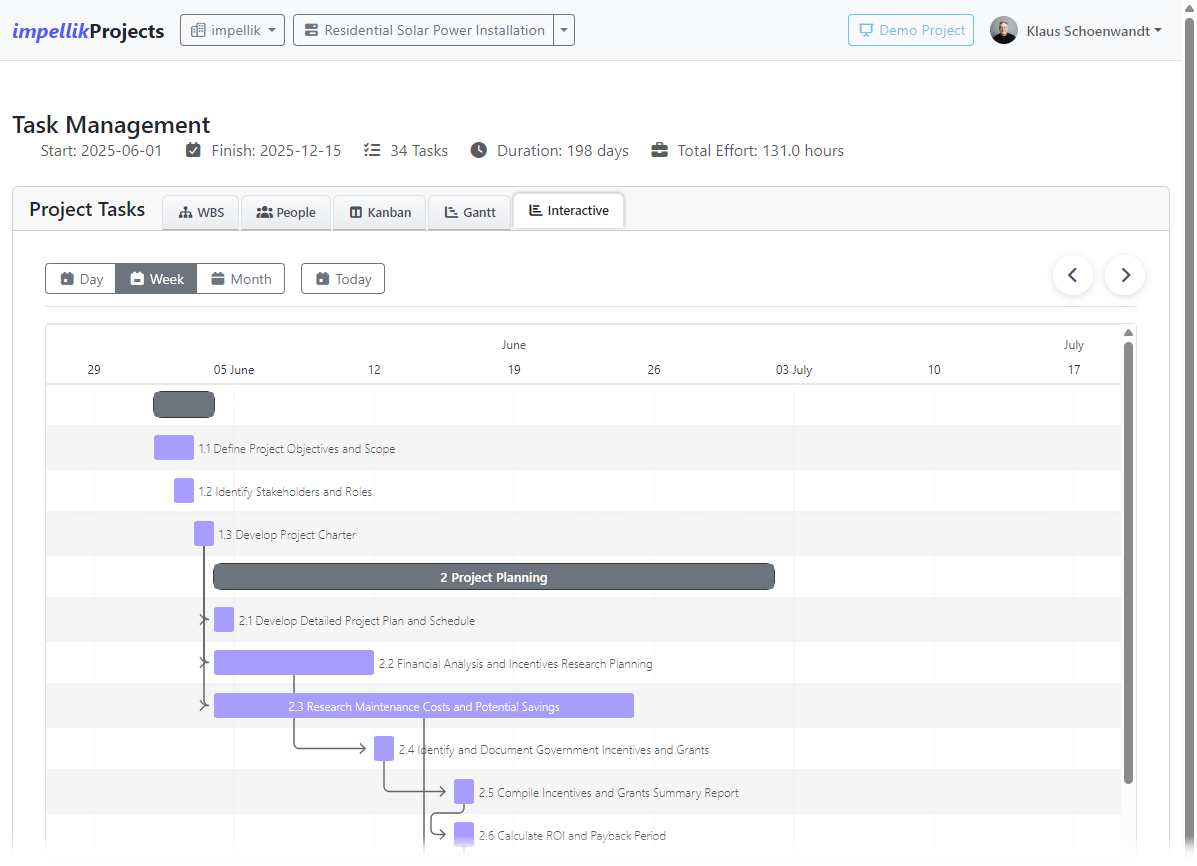1197x866 pixels.
Task: Switch to the WBS tab
Action: [202, 212]
